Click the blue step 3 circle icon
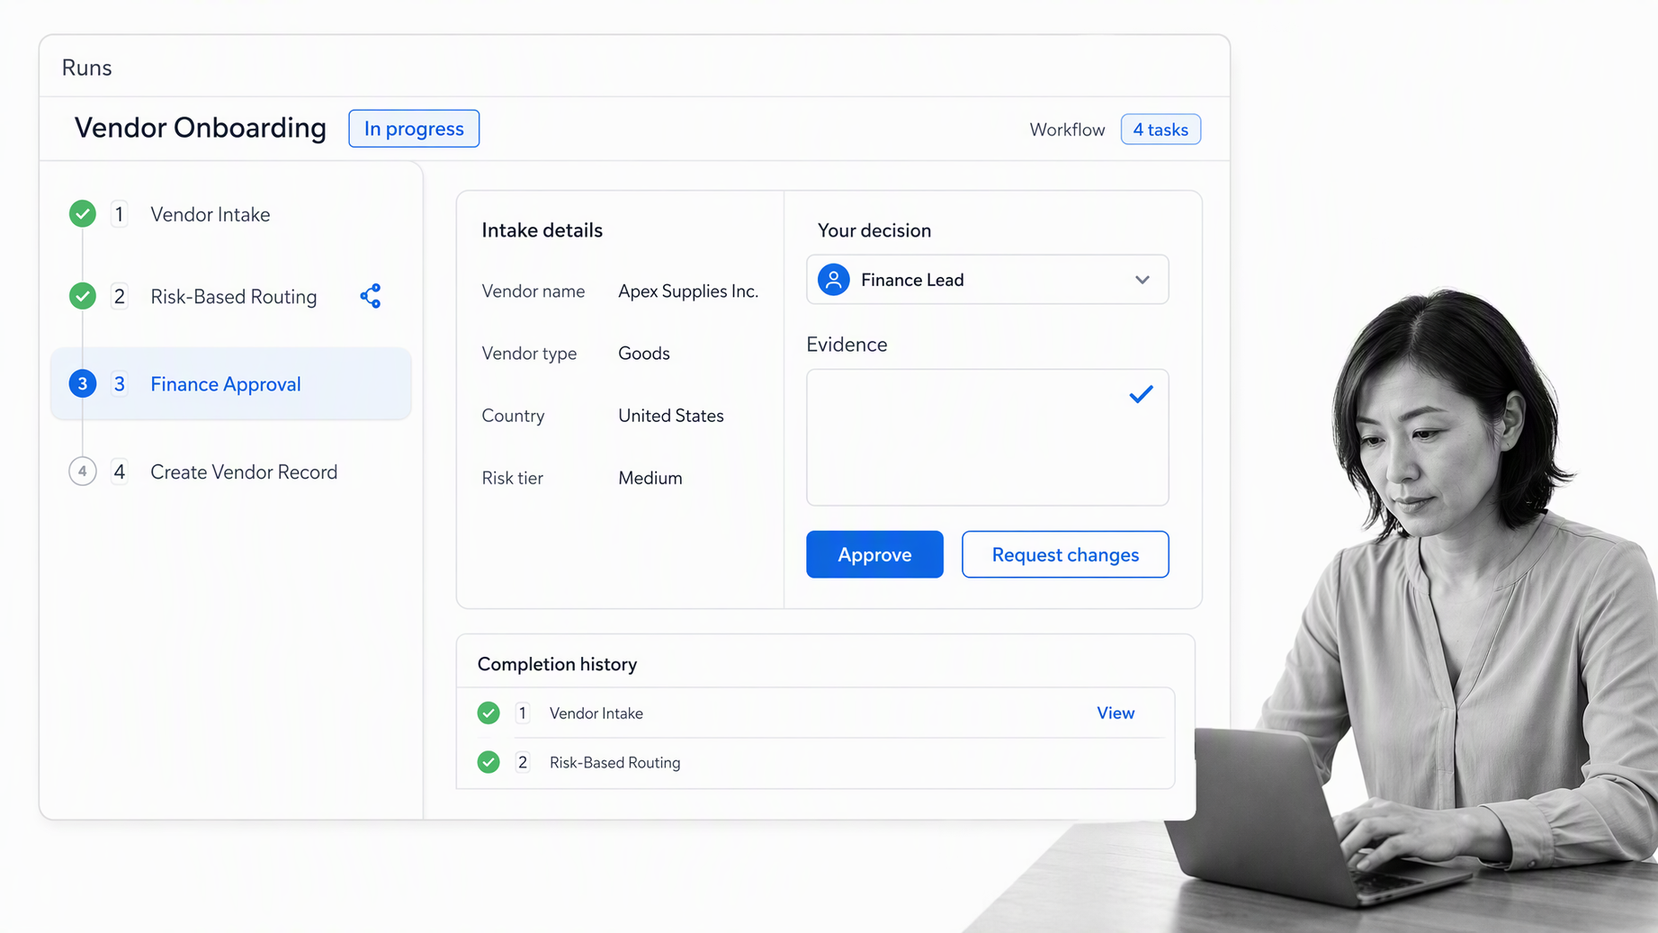 pos(82,384)
